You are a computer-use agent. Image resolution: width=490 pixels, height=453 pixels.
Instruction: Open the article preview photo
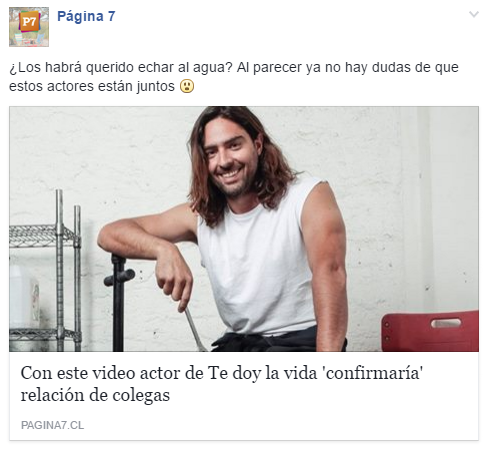point(244,229)
